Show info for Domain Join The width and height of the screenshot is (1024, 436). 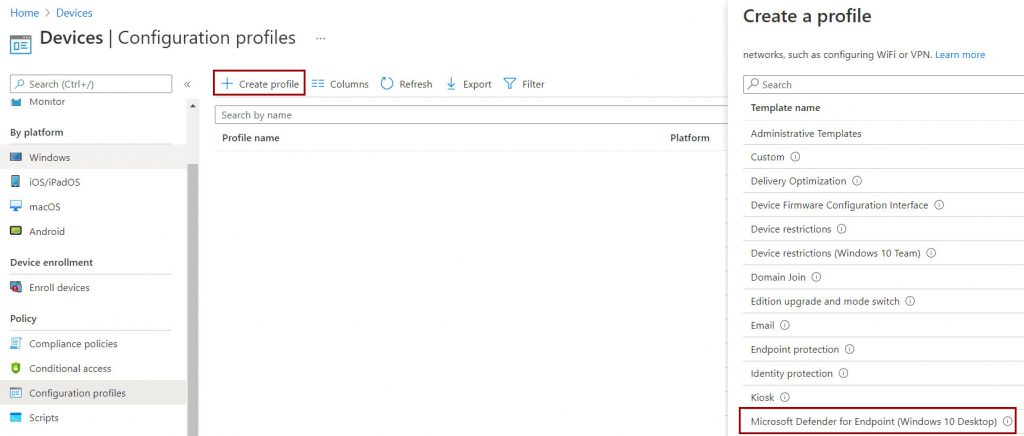point(816,277)
